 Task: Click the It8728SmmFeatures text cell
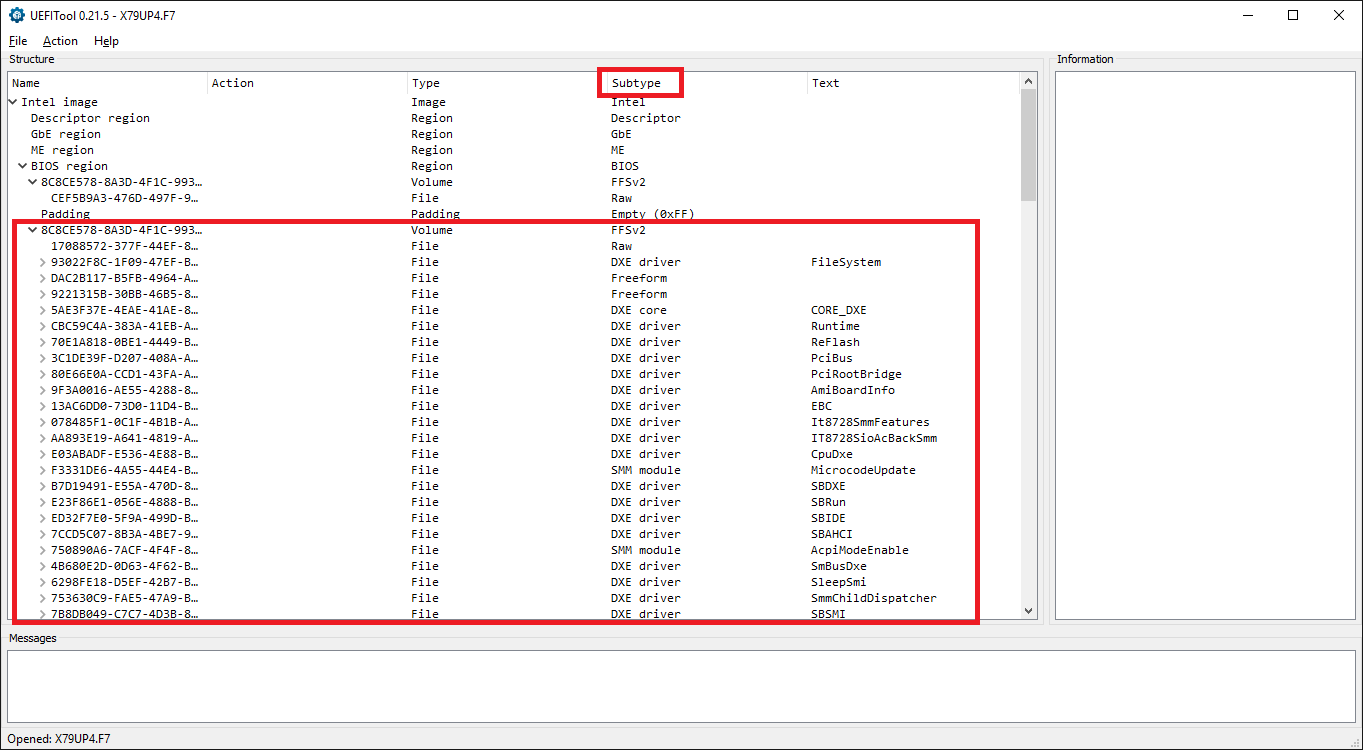coord(870,422)
